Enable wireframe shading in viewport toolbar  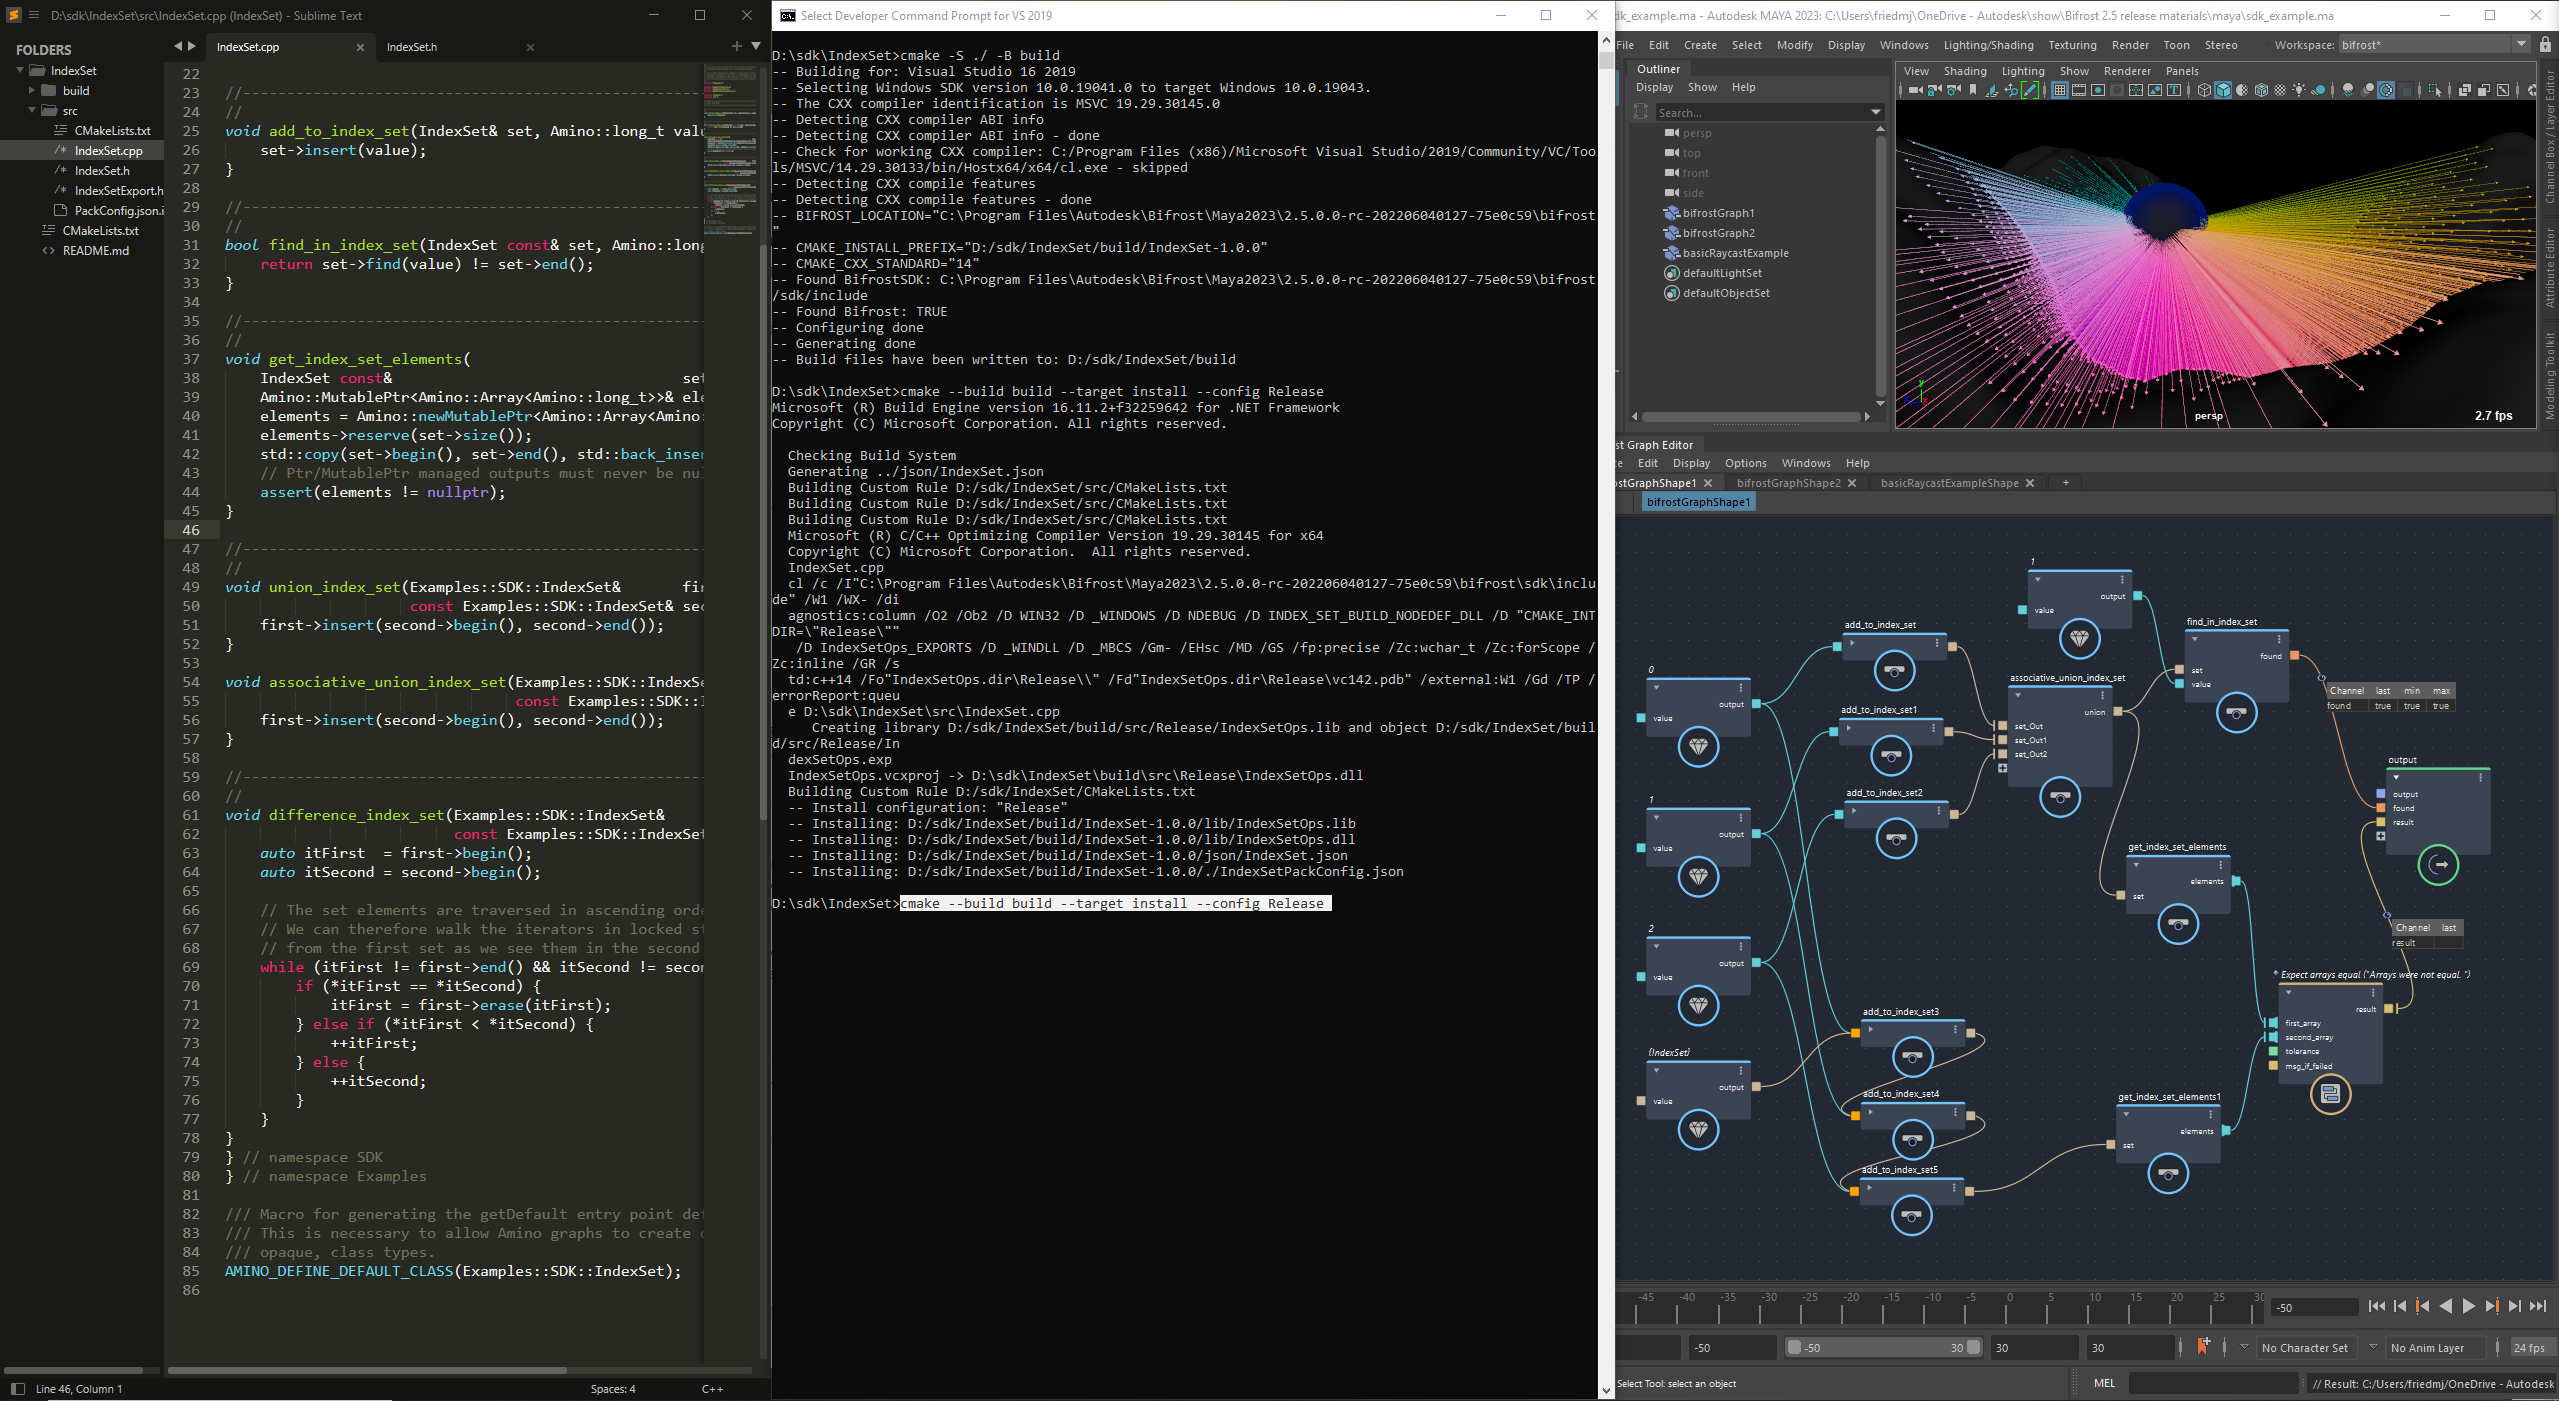(2204, 90)
